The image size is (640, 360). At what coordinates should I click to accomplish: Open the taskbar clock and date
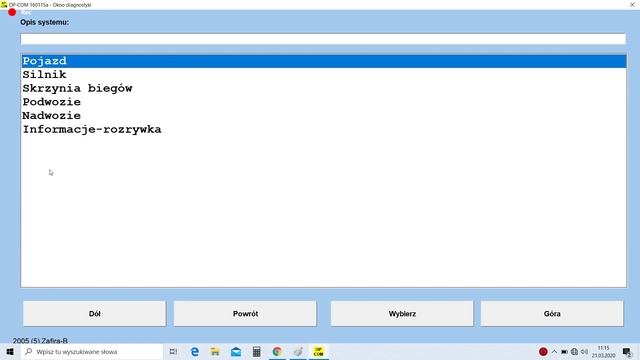pos(603,352)
